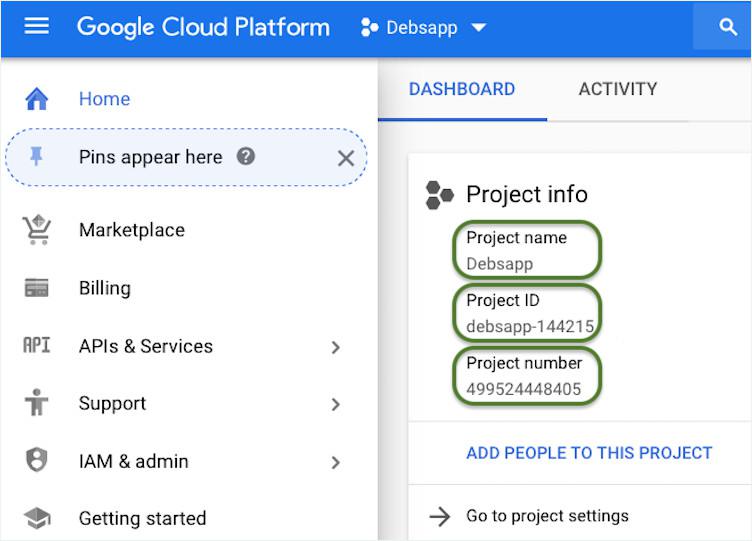Click the Support person icon
Viewport: 752px width, 541px height.
[x=37, y=403]
